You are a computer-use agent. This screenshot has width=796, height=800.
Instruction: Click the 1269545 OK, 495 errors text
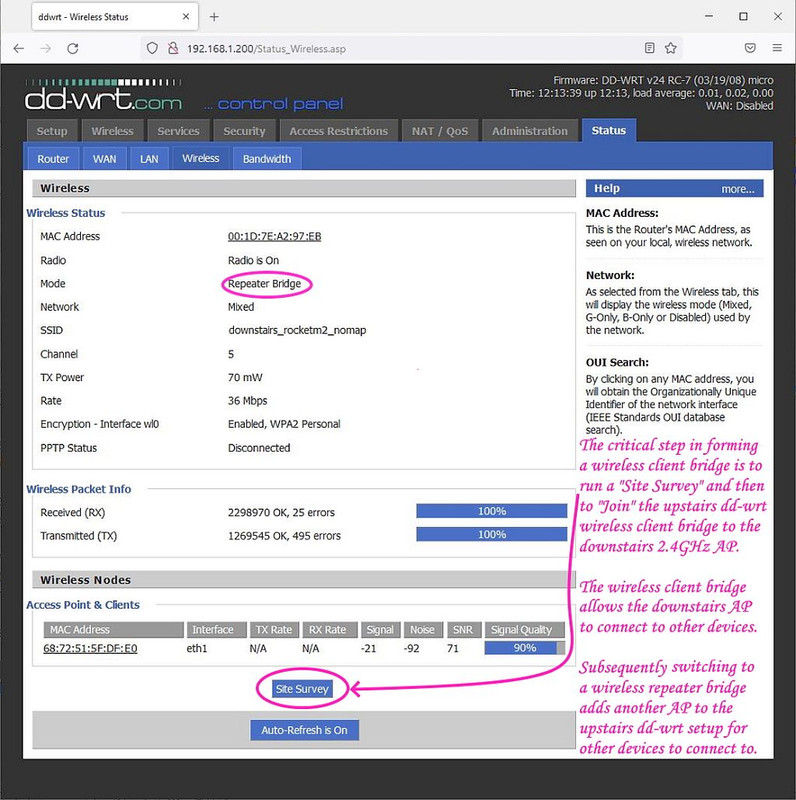coord(284,536)
